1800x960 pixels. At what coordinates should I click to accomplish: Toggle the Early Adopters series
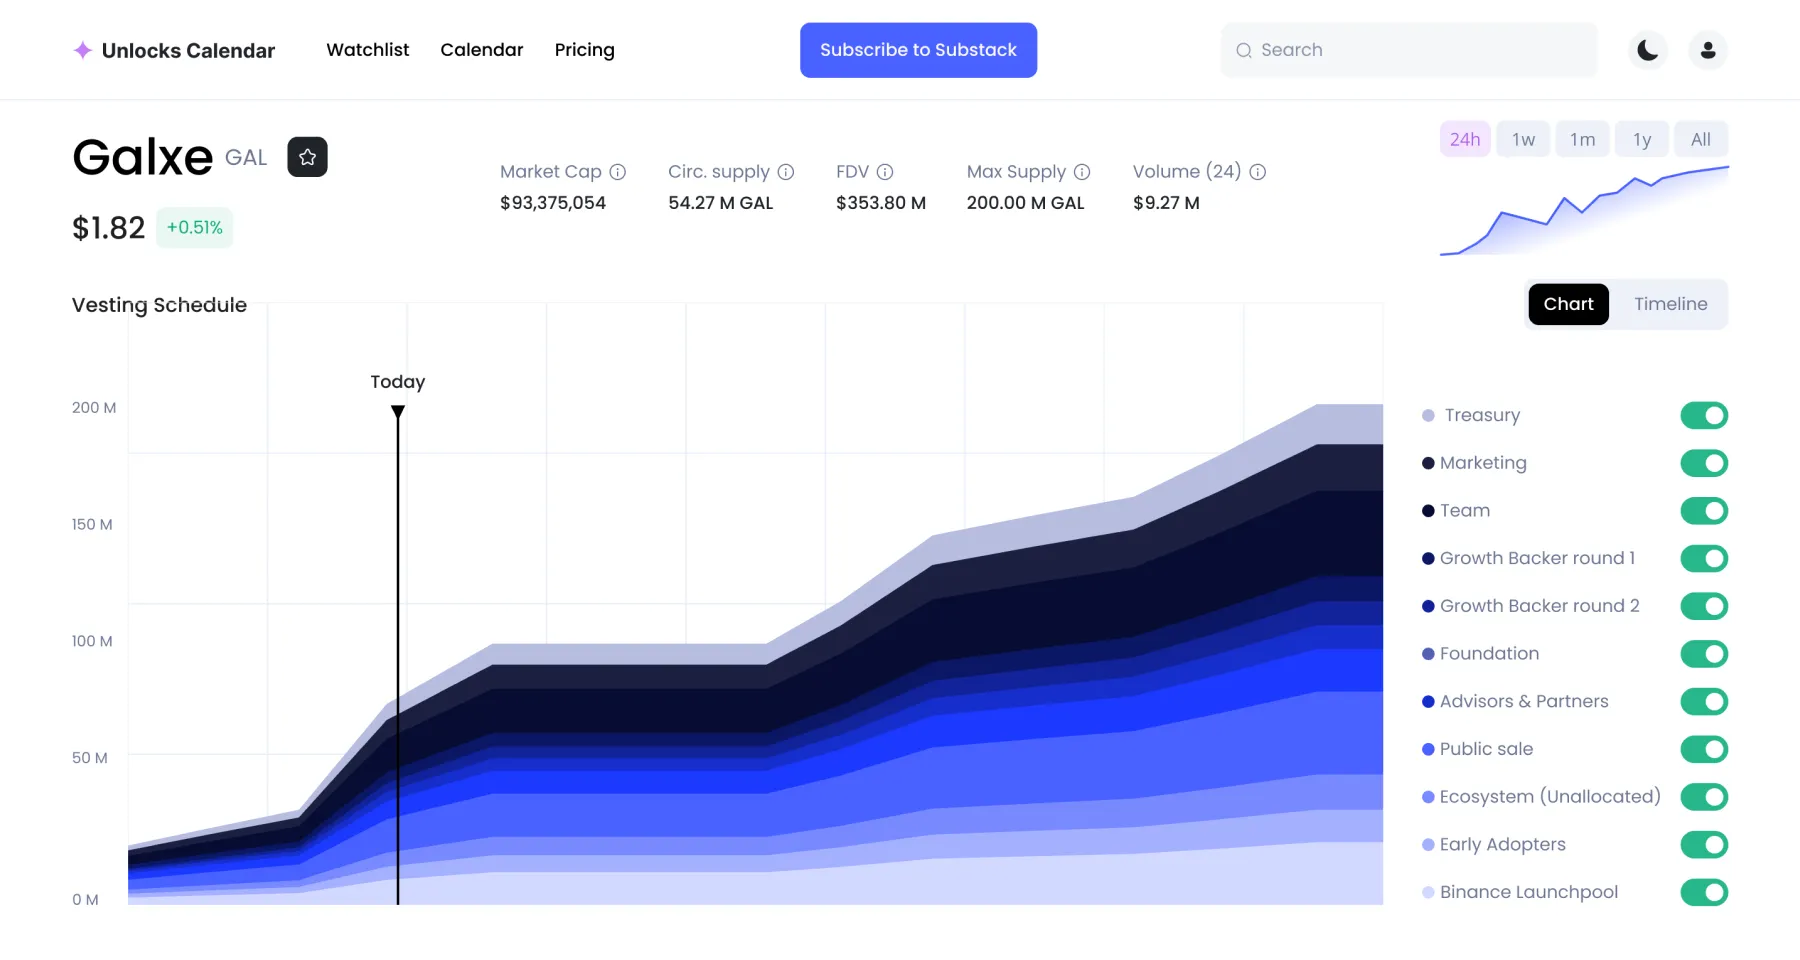tap(1704, 845)
